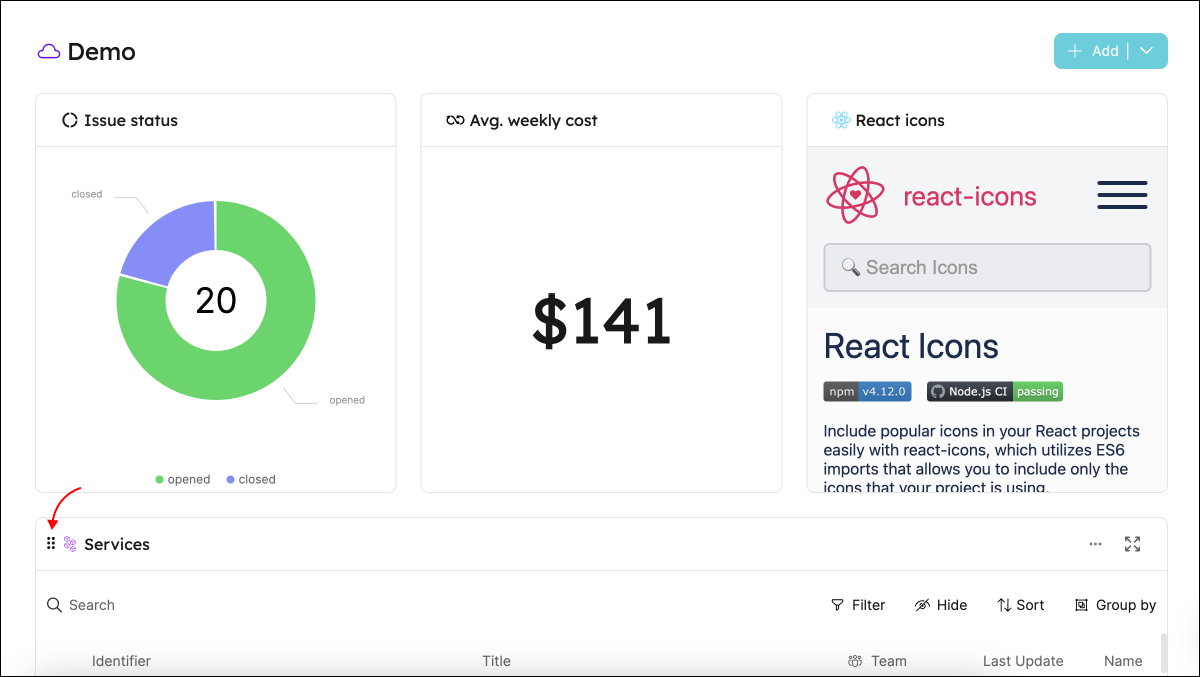
Task: Open the Hide columns option
Action: pos(941,605)
